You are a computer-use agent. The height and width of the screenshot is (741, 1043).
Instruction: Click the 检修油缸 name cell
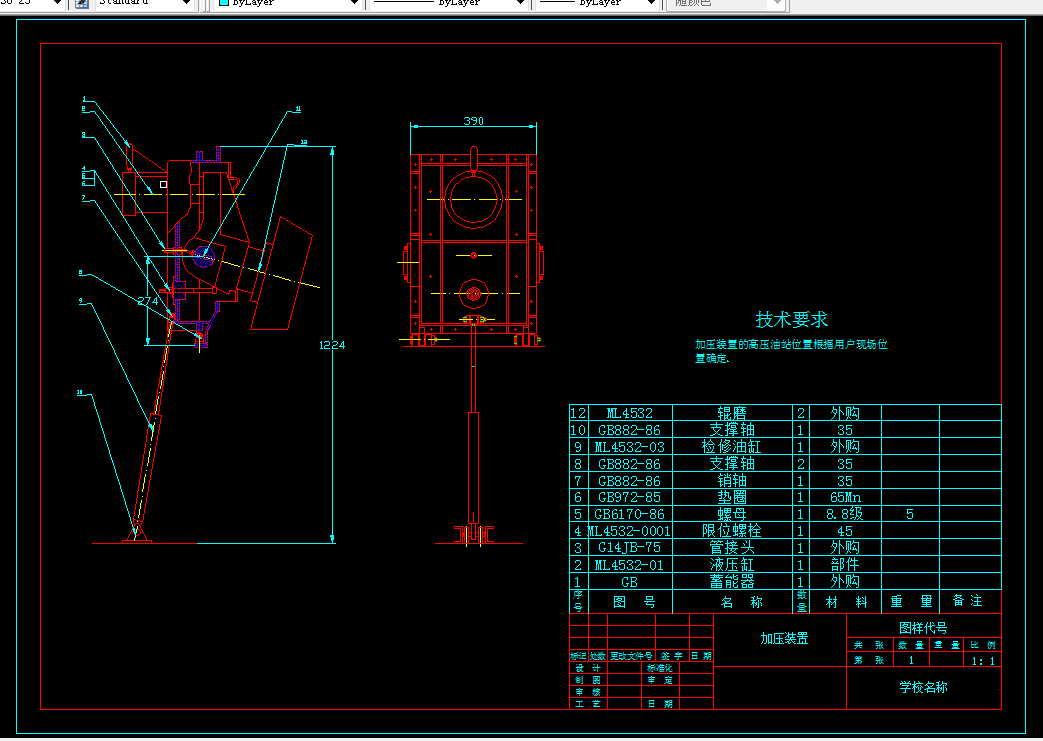pos(732,446)
